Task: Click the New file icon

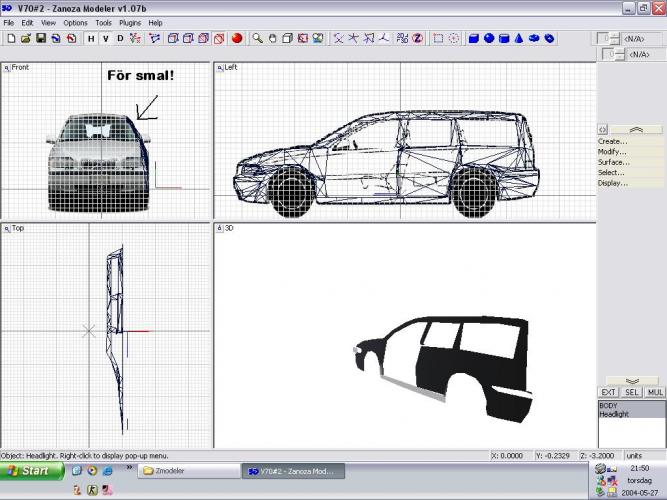Action: tap(10, 38)
